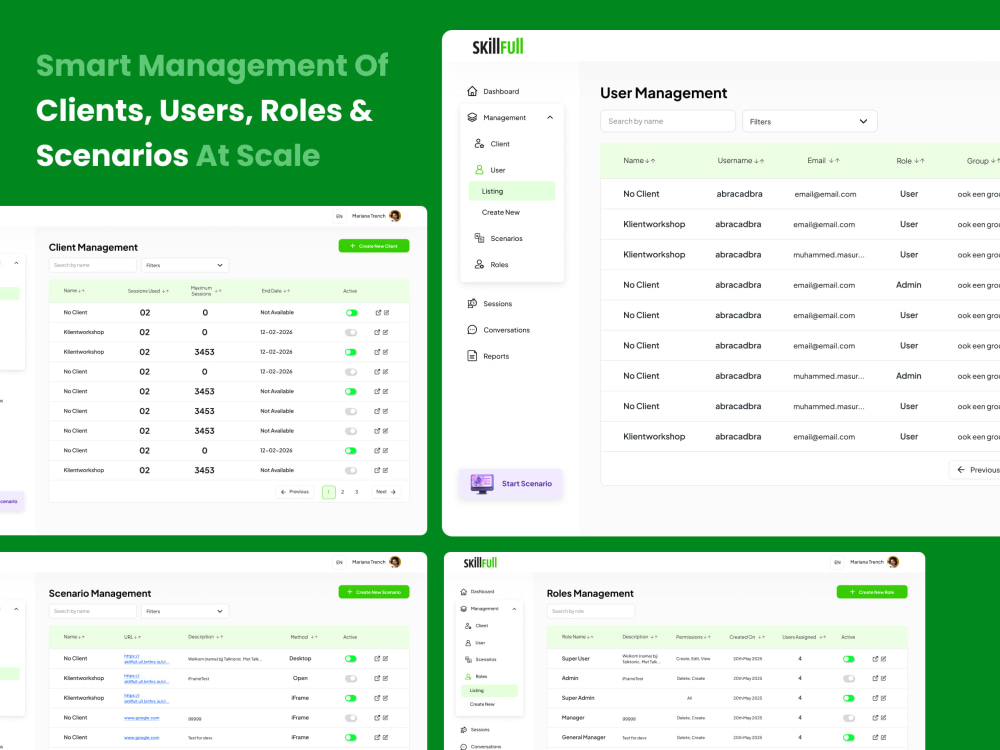The image size is (1000, 750).
Task: Click Previous in Client Management pagination
Action: click(295, 492)
